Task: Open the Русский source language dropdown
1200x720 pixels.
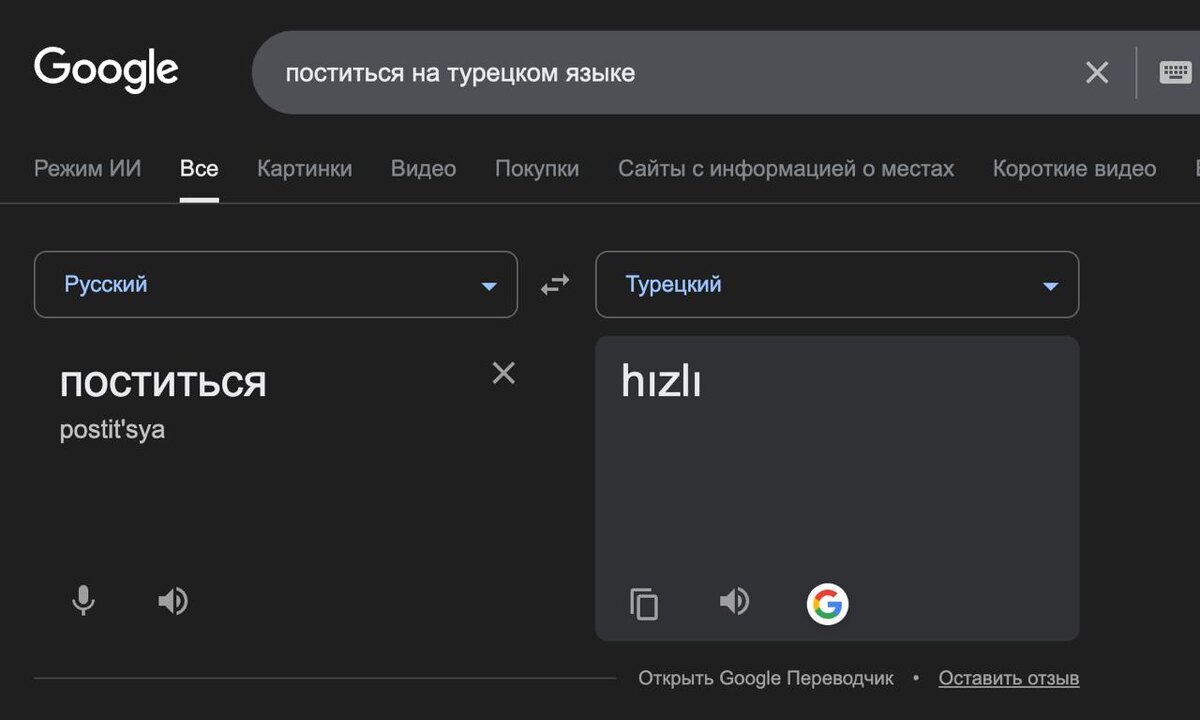Action: (x=276, y=285)
